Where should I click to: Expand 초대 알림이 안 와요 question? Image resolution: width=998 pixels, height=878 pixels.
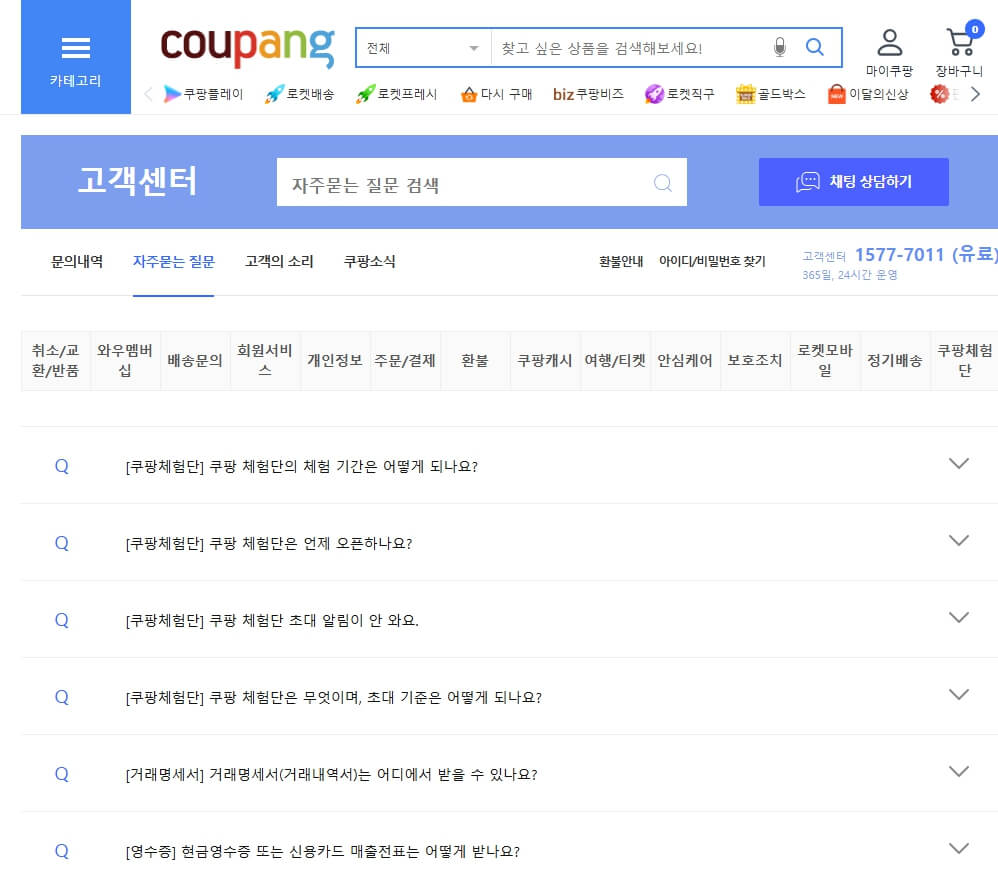coord(509,620)
